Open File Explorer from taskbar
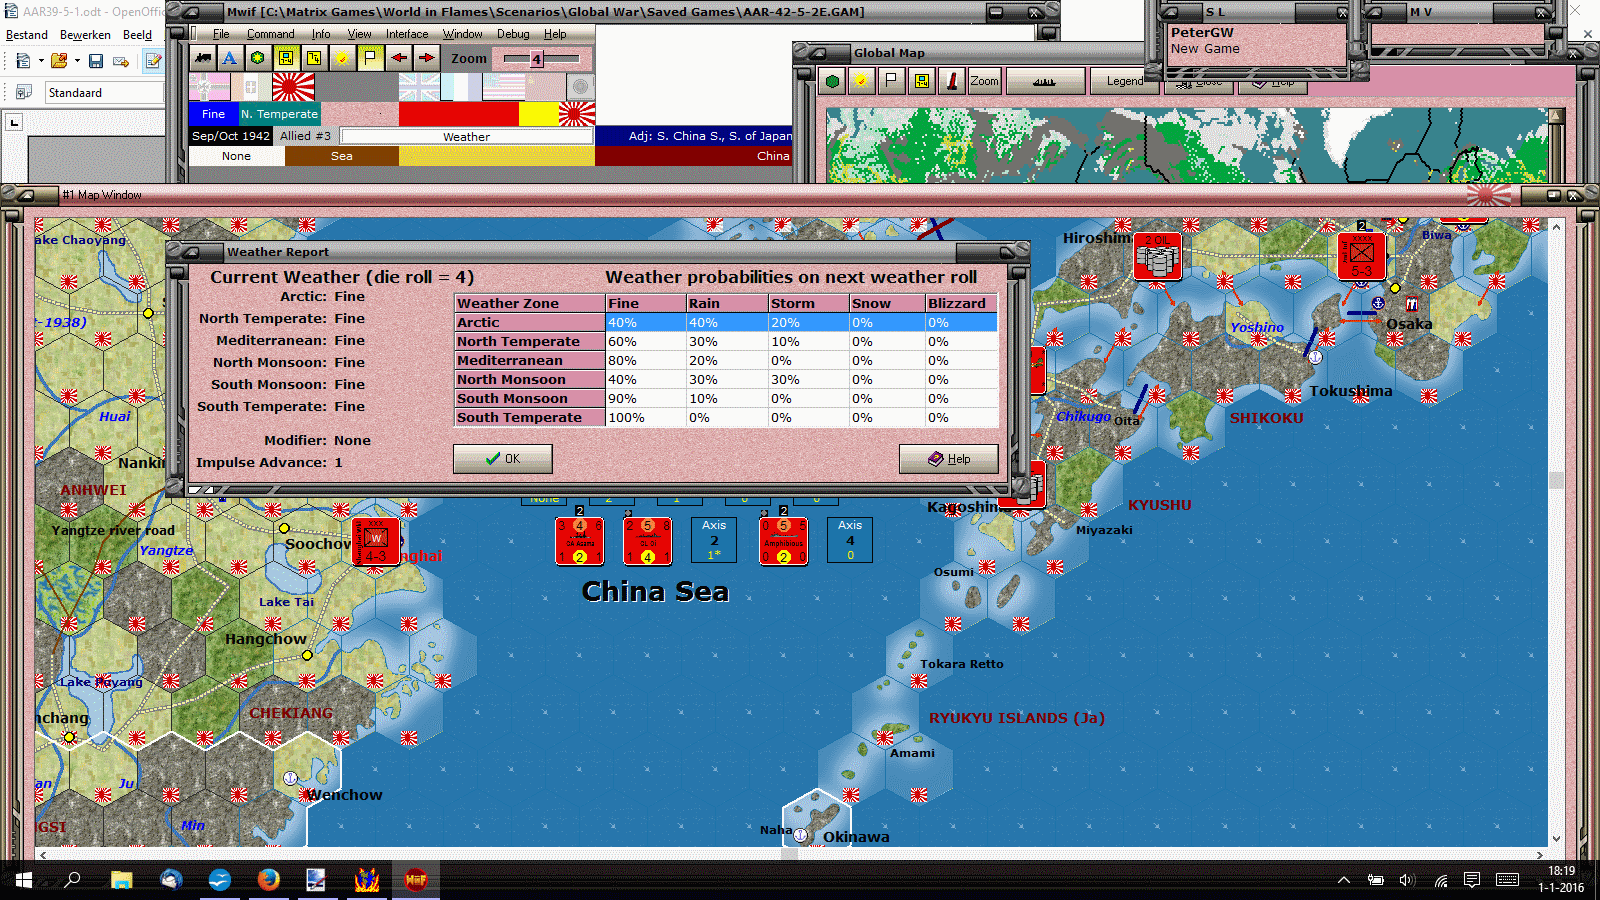 pos(121,880)
